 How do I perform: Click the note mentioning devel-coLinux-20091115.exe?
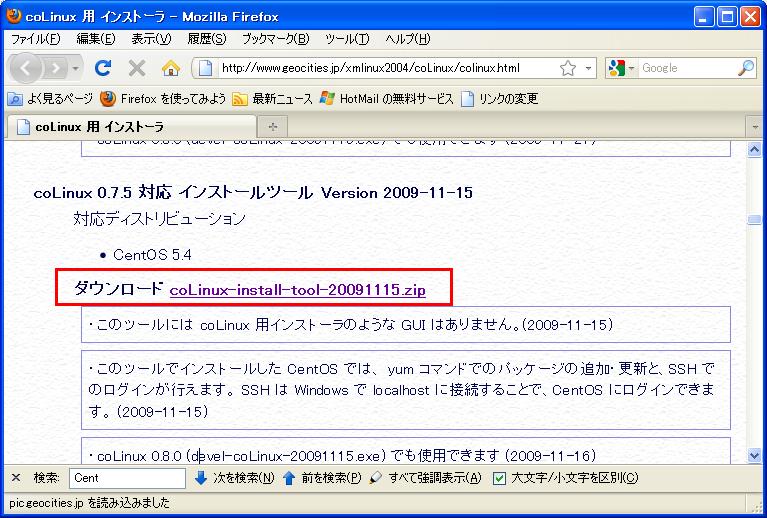tap(342, 456)
